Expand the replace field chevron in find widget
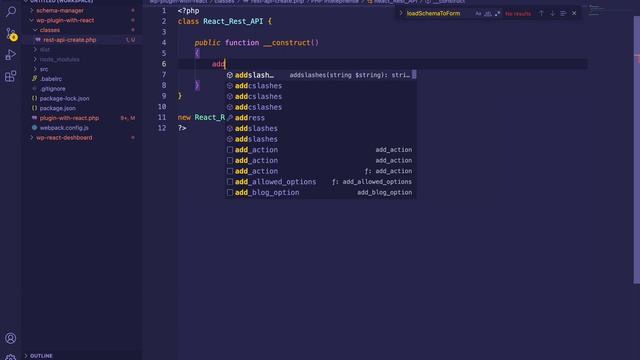 coord(401,13)
